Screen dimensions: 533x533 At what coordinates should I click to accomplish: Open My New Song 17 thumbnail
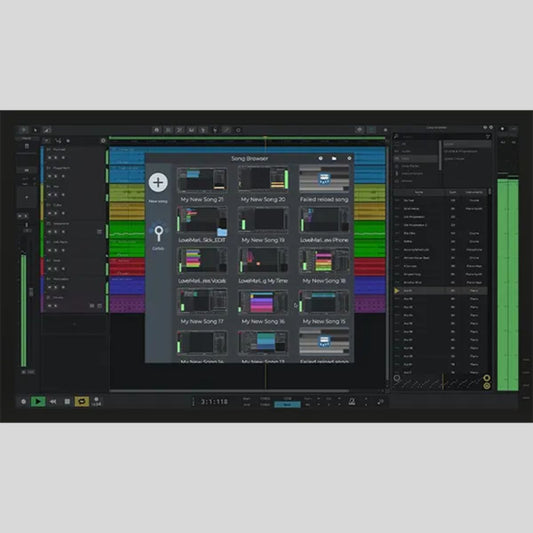coord(202,302)
